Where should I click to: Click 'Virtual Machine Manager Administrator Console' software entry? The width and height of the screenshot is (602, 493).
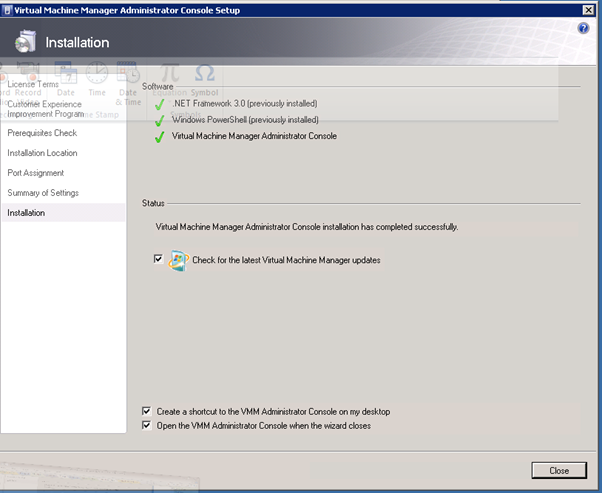pos(254,136)
